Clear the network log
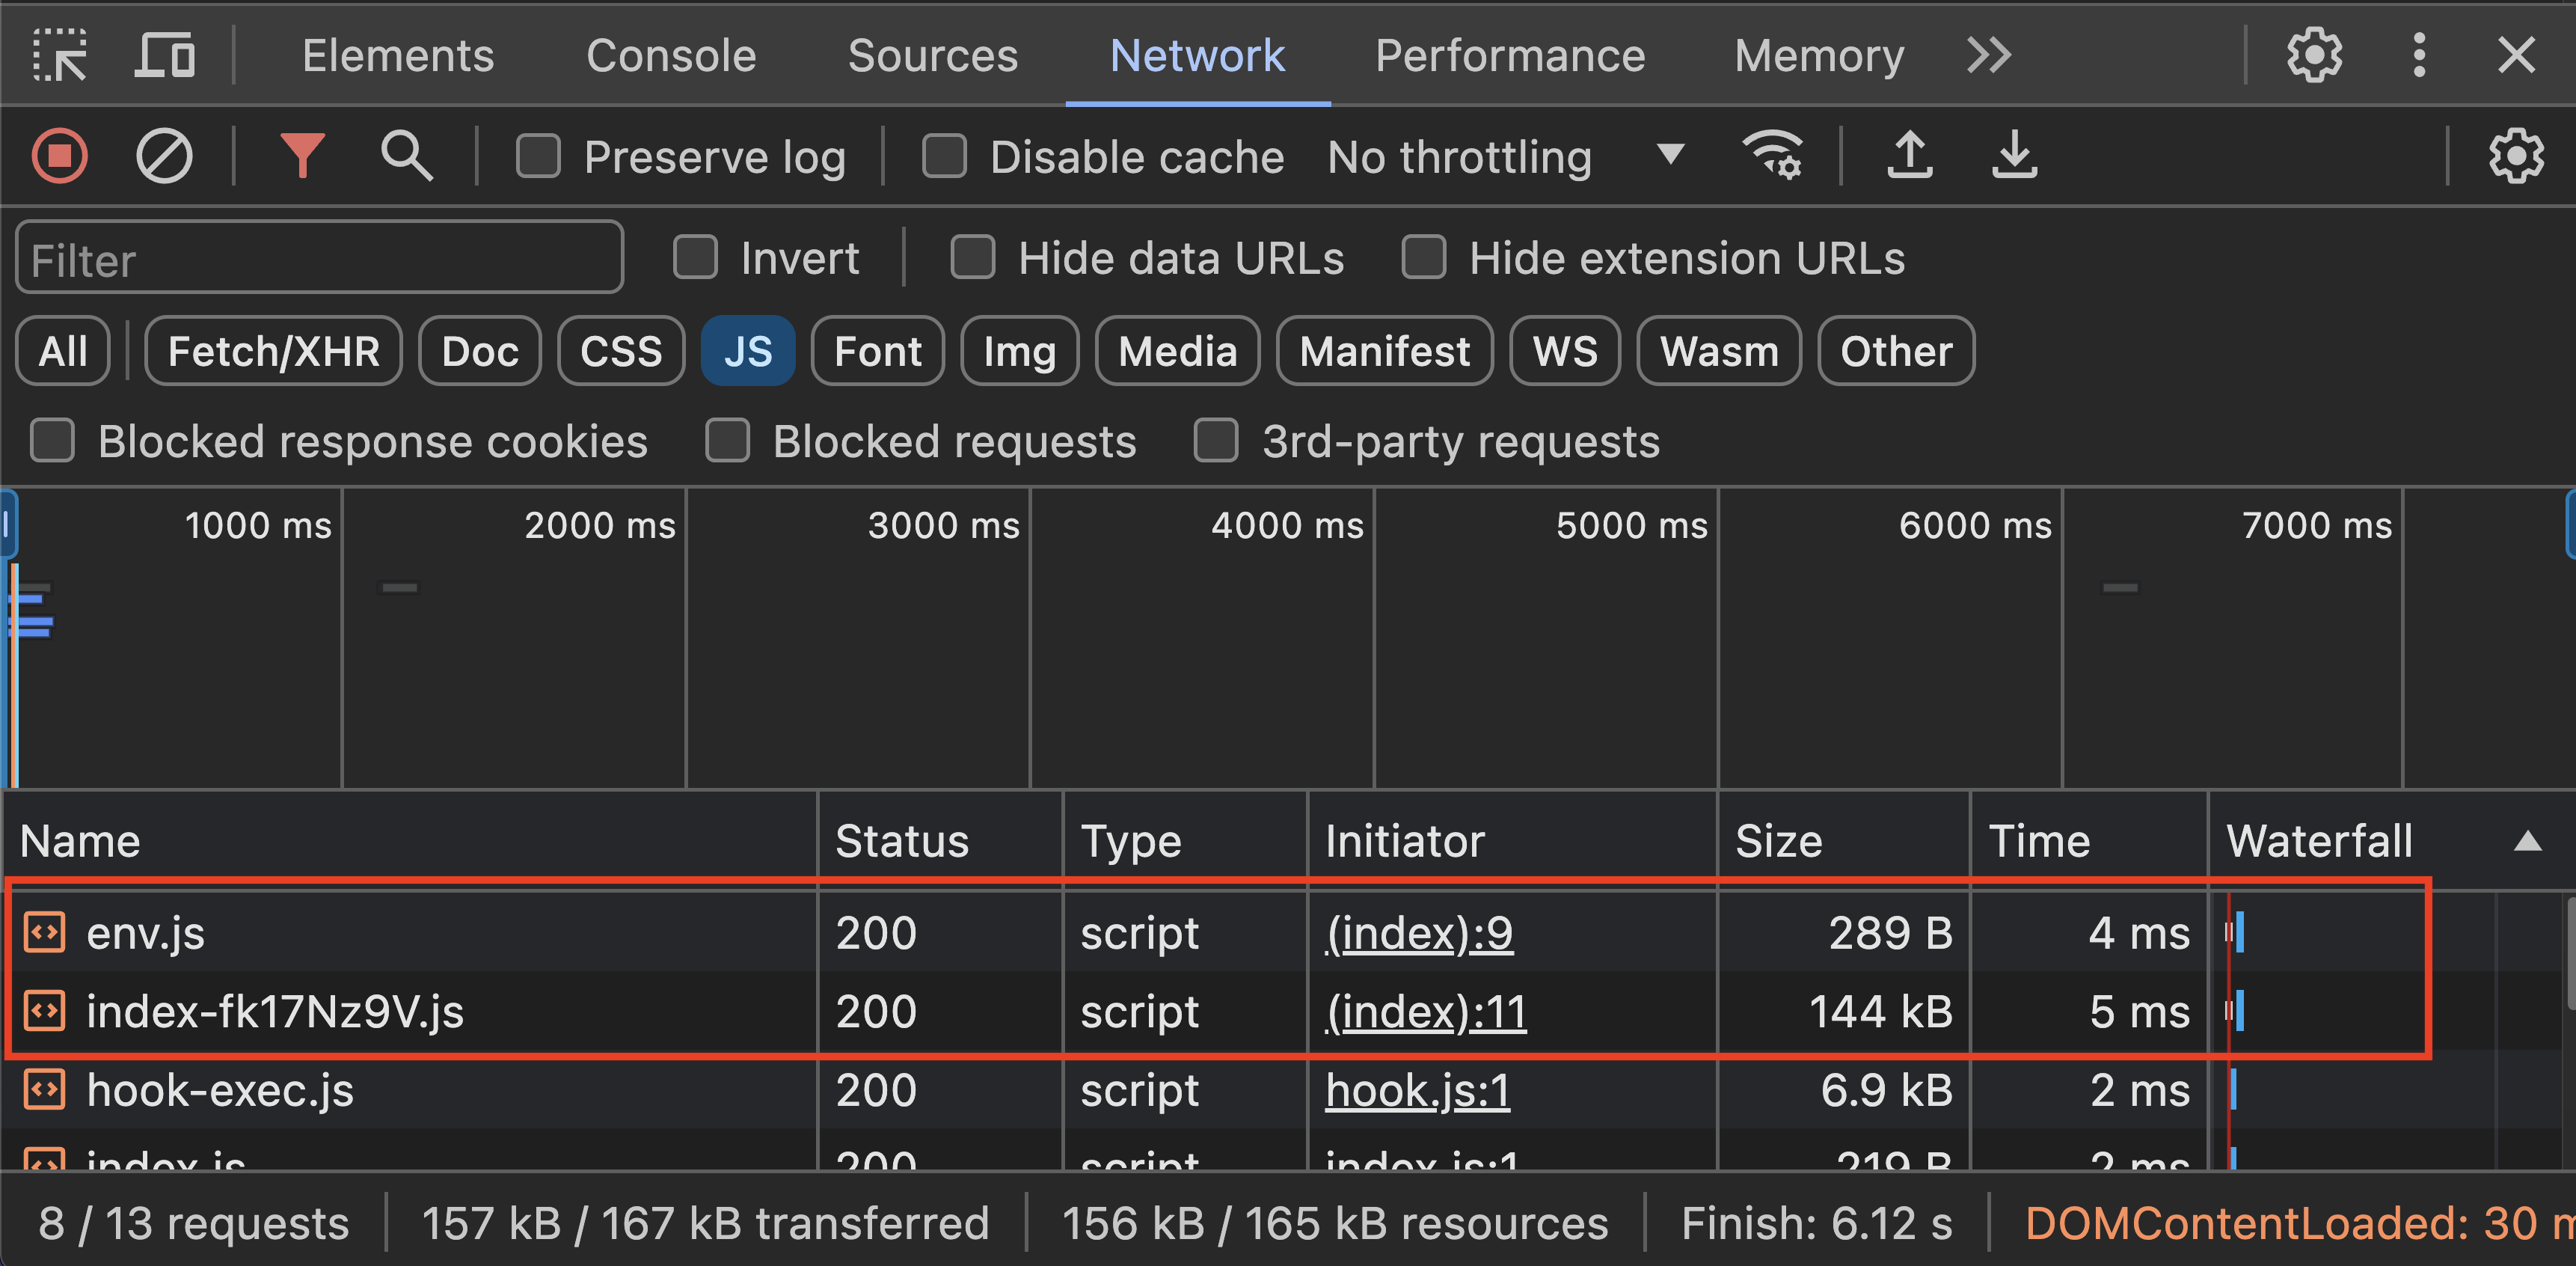The height and width of the screenshot is (1266, 2576). (165, 156)
